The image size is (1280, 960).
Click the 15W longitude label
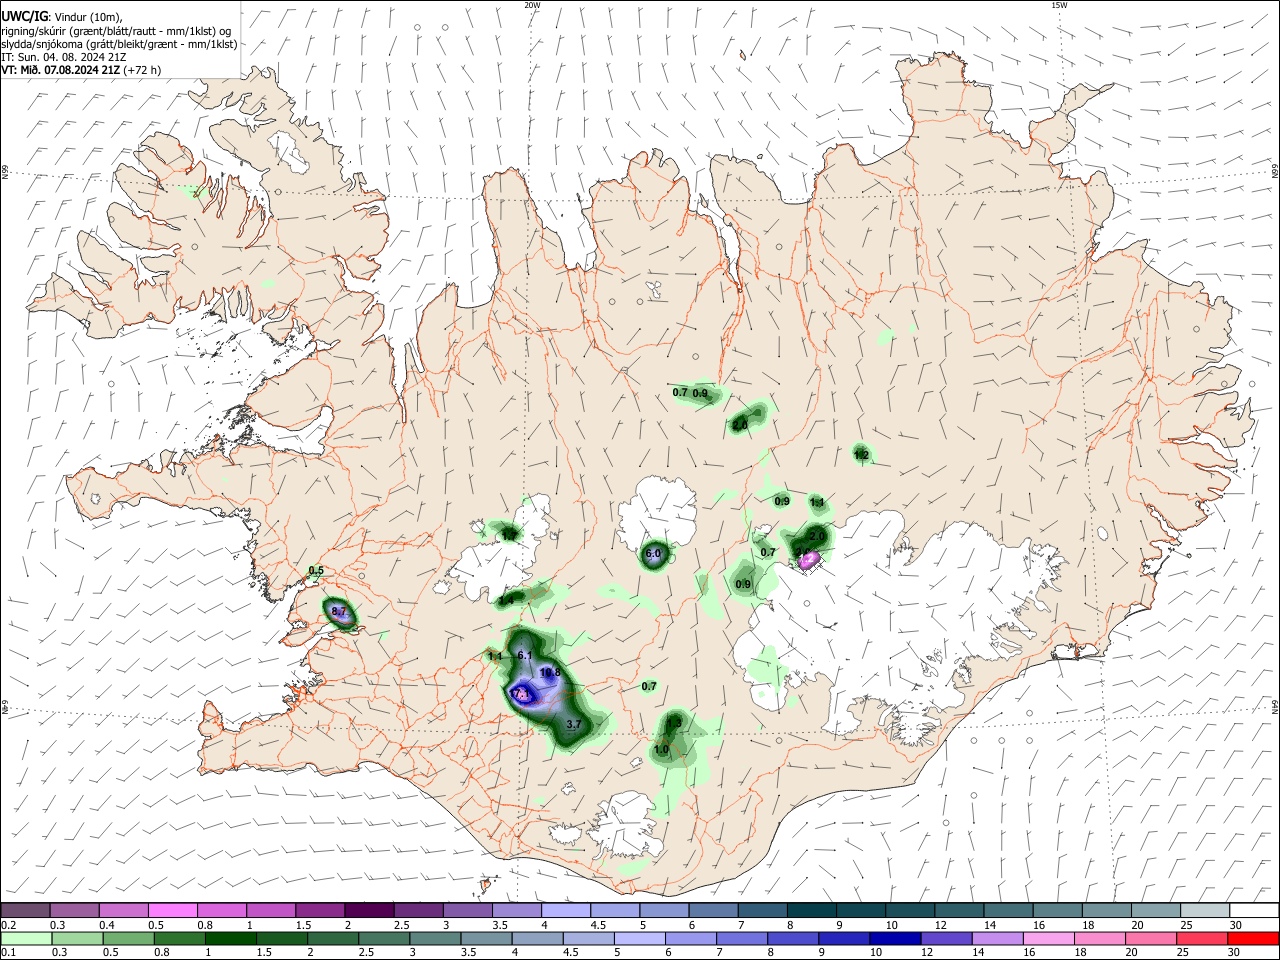tap(1059, 5)
